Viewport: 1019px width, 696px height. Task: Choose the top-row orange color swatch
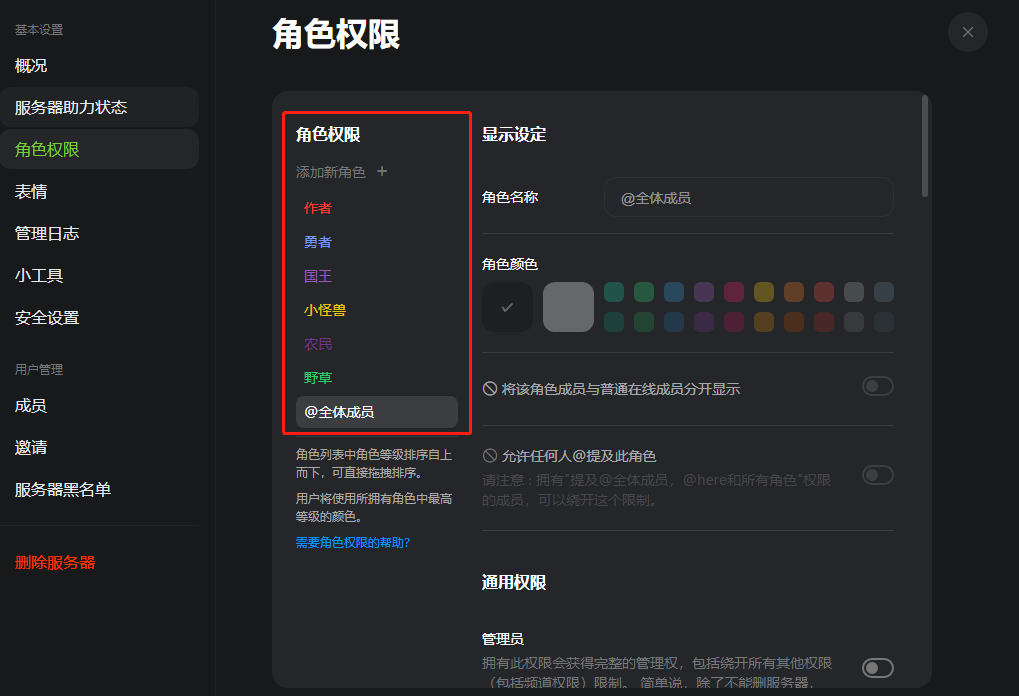point(793,292)
